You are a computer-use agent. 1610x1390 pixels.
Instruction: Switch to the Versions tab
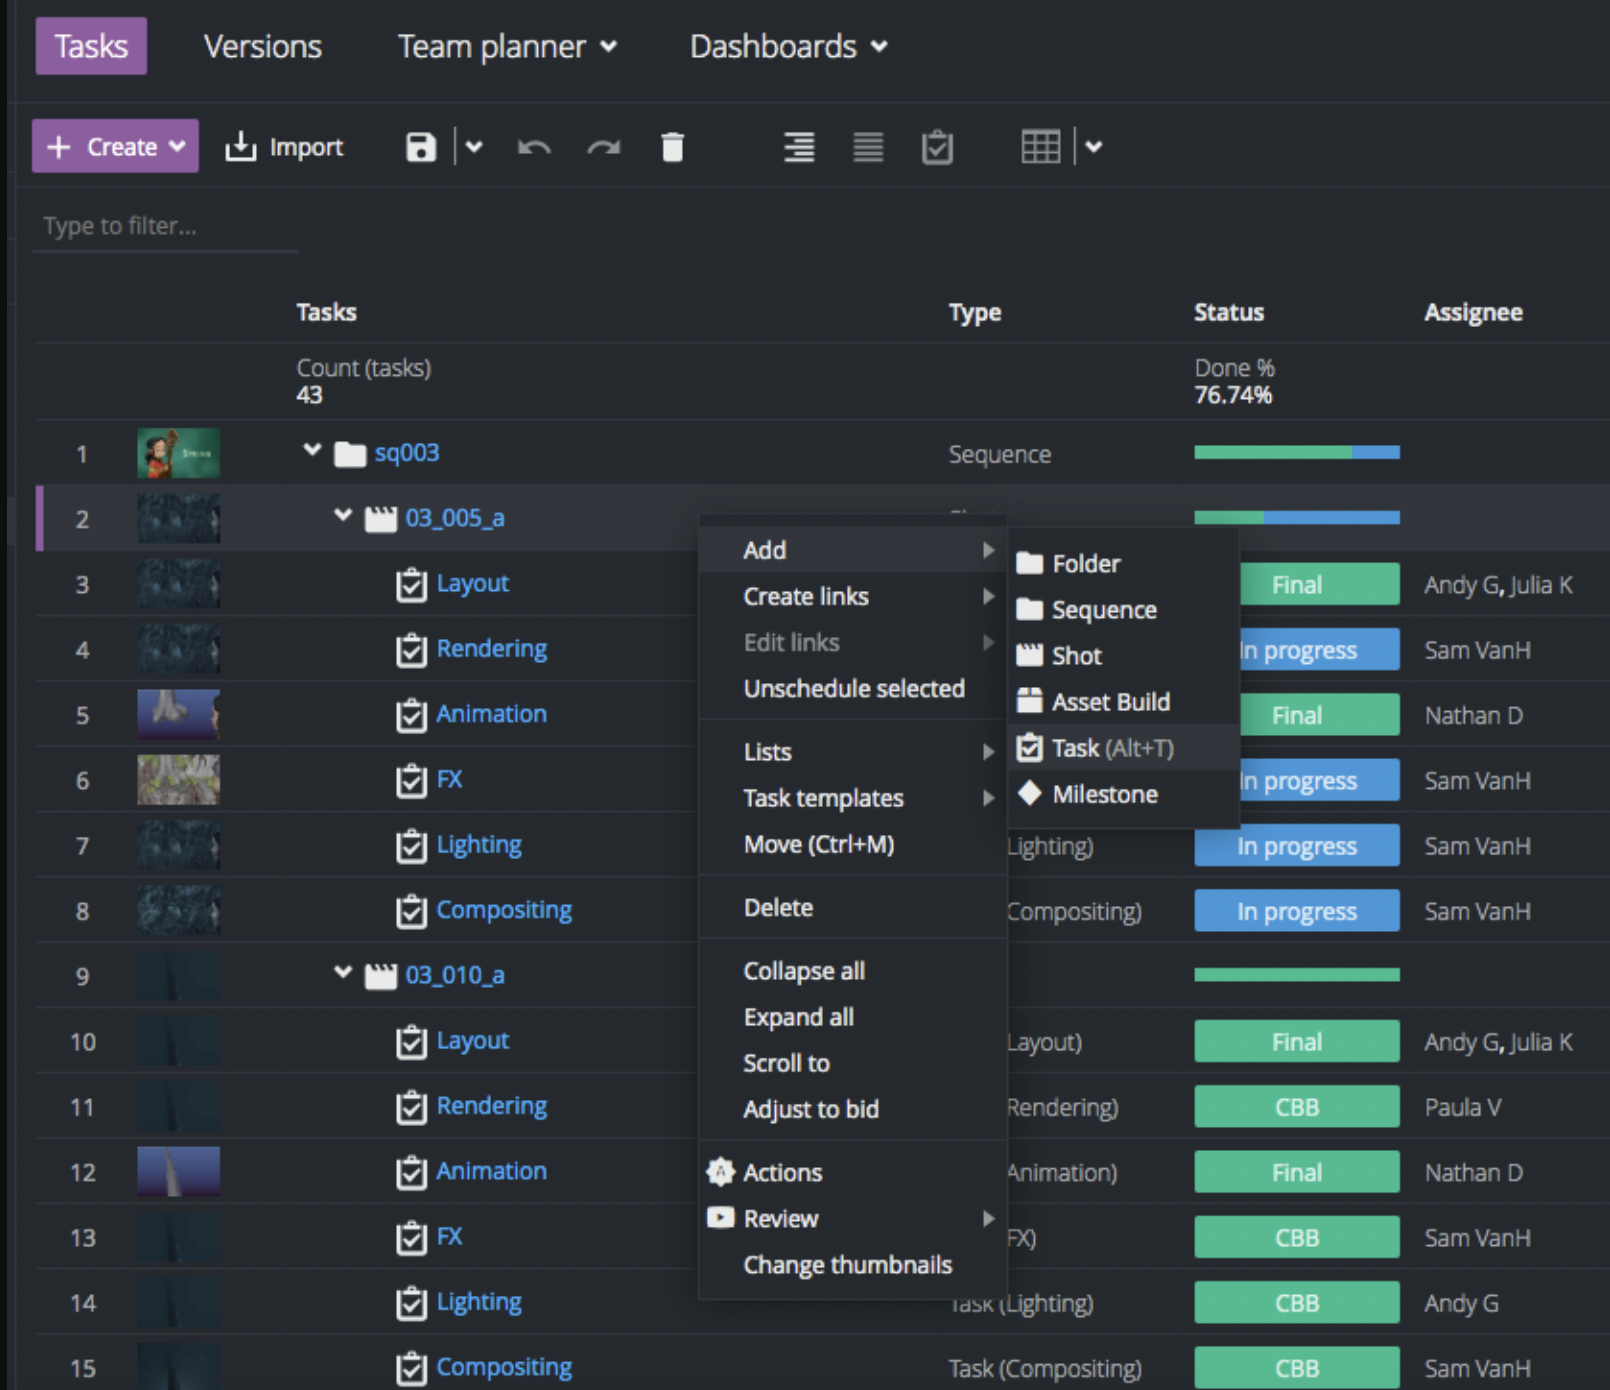(263, 47)
